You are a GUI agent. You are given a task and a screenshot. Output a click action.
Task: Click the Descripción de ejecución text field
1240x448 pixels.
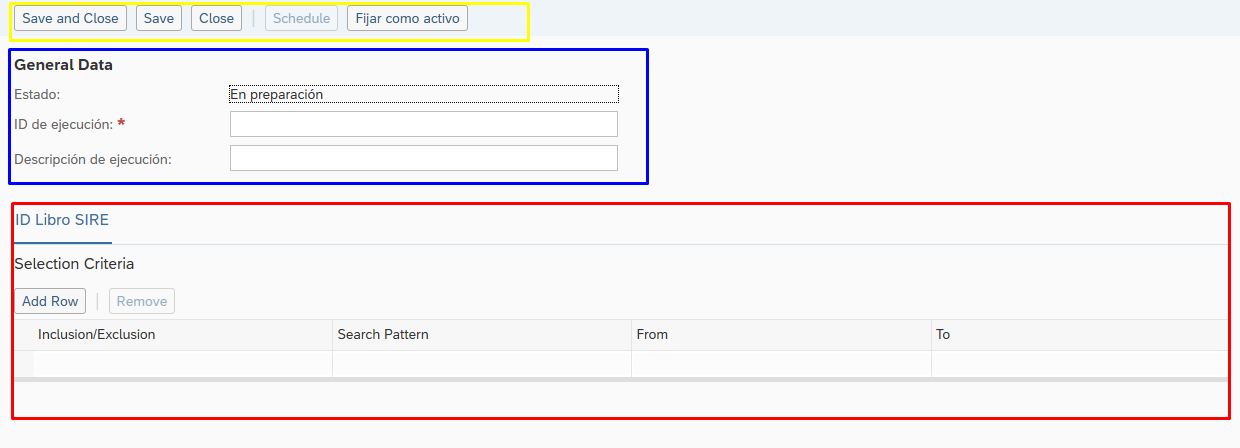423,158
